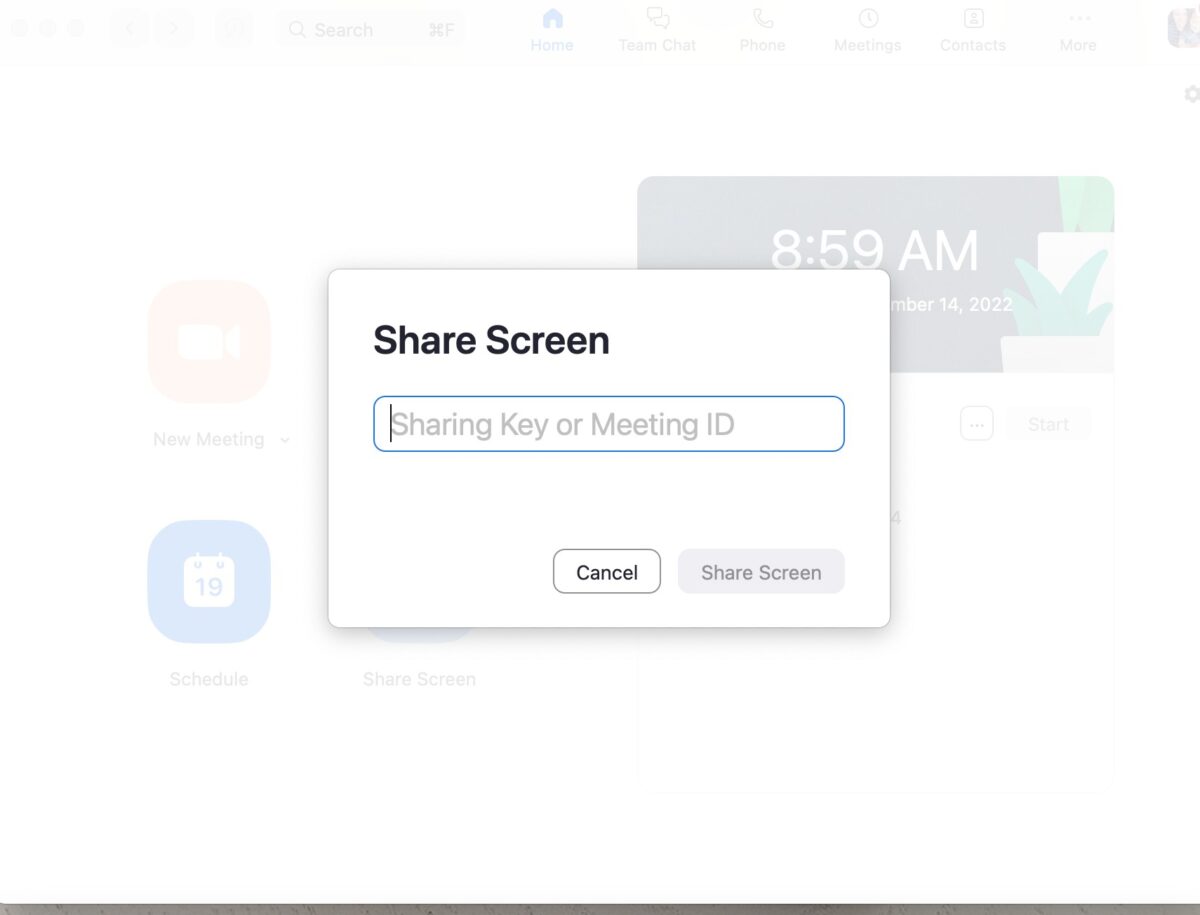The width and height of the screenshot is (1200, 915).
Task: Click the back navigation arrow
Action: coord(129,29)
